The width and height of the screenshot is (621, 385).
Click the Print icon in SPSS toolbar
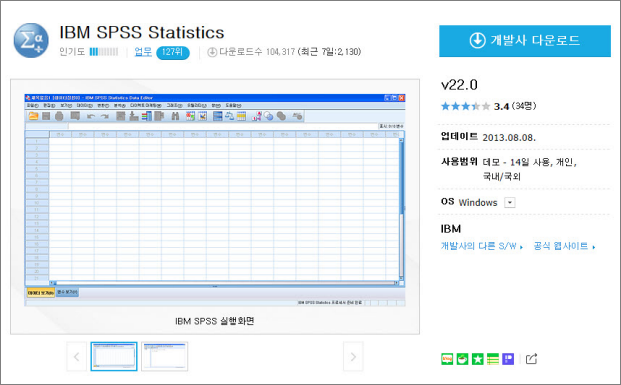click(x=59, y=116)
